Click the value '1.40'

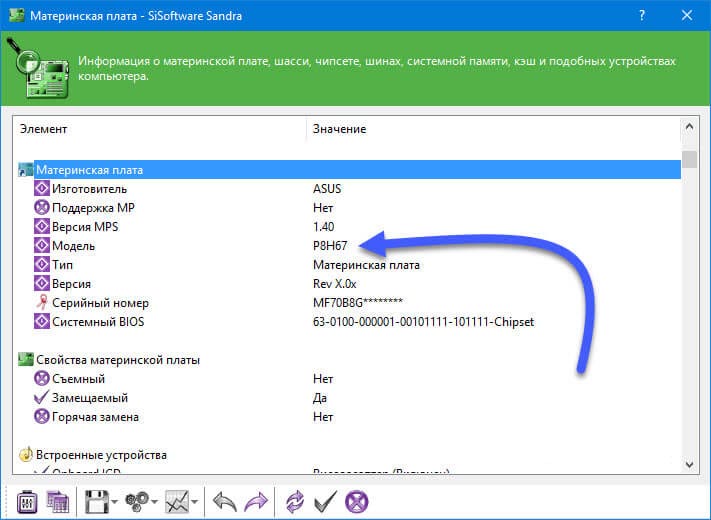(x=323, y=227)
